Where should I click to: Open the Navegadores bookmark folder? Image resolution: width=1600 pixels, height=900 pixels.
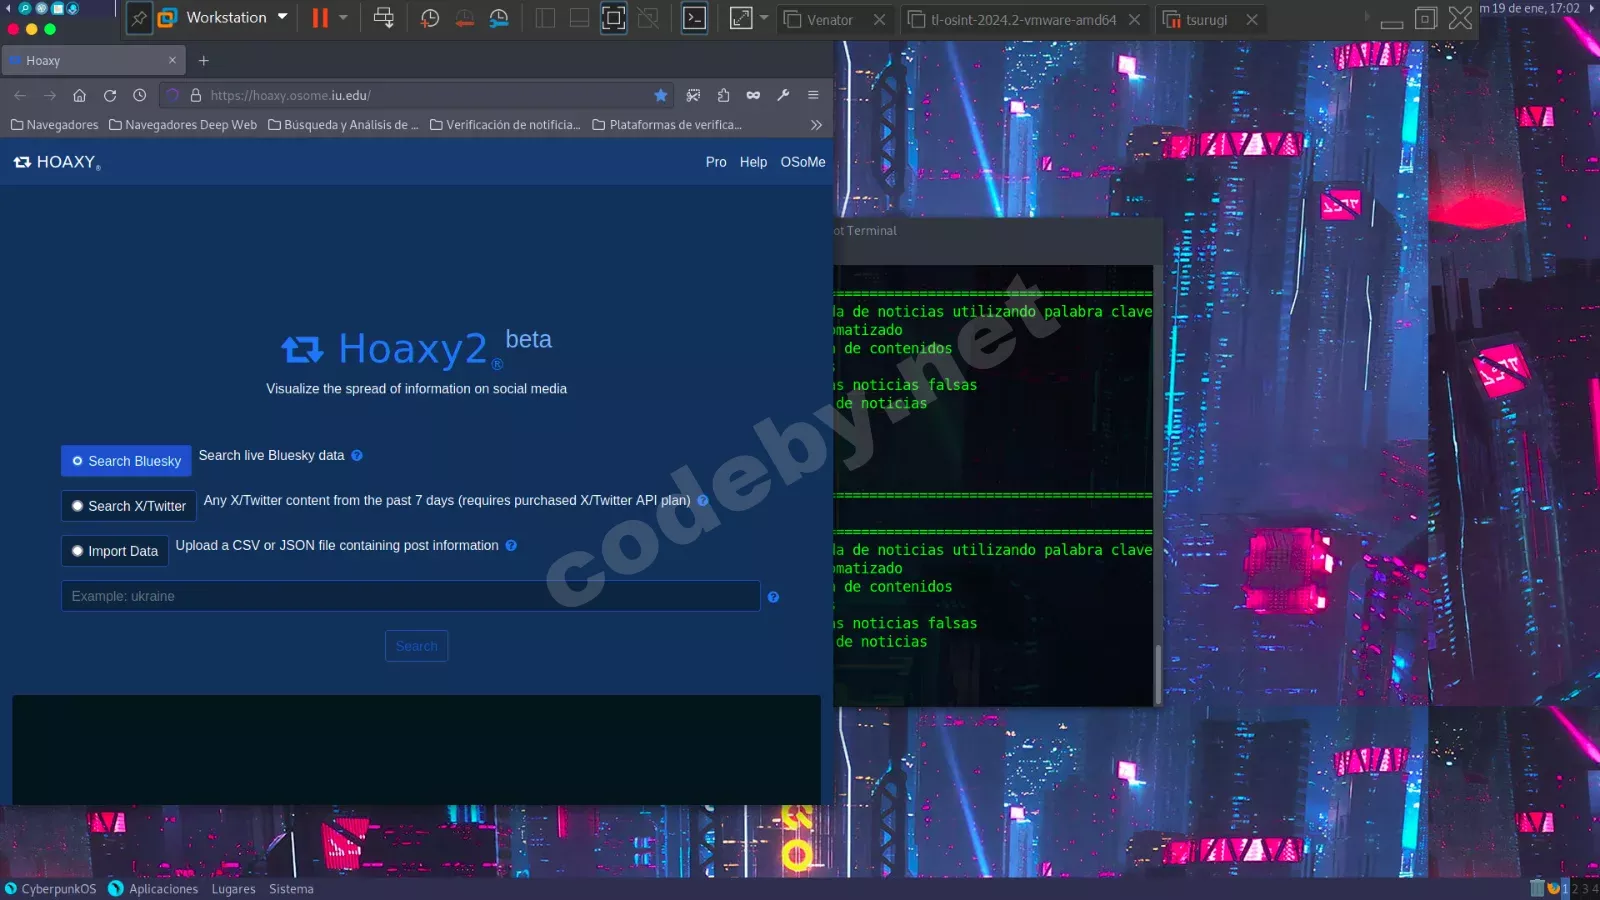coord(55,125)
